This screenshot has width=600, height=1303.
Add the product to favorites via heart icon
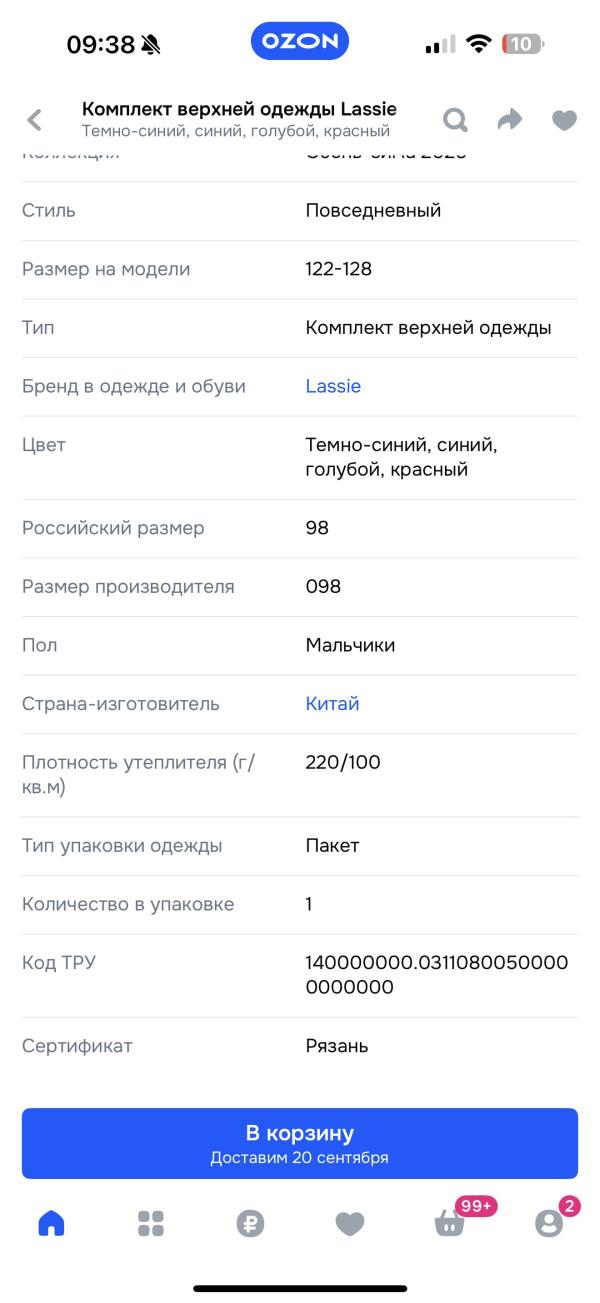[x=563, y=118]
